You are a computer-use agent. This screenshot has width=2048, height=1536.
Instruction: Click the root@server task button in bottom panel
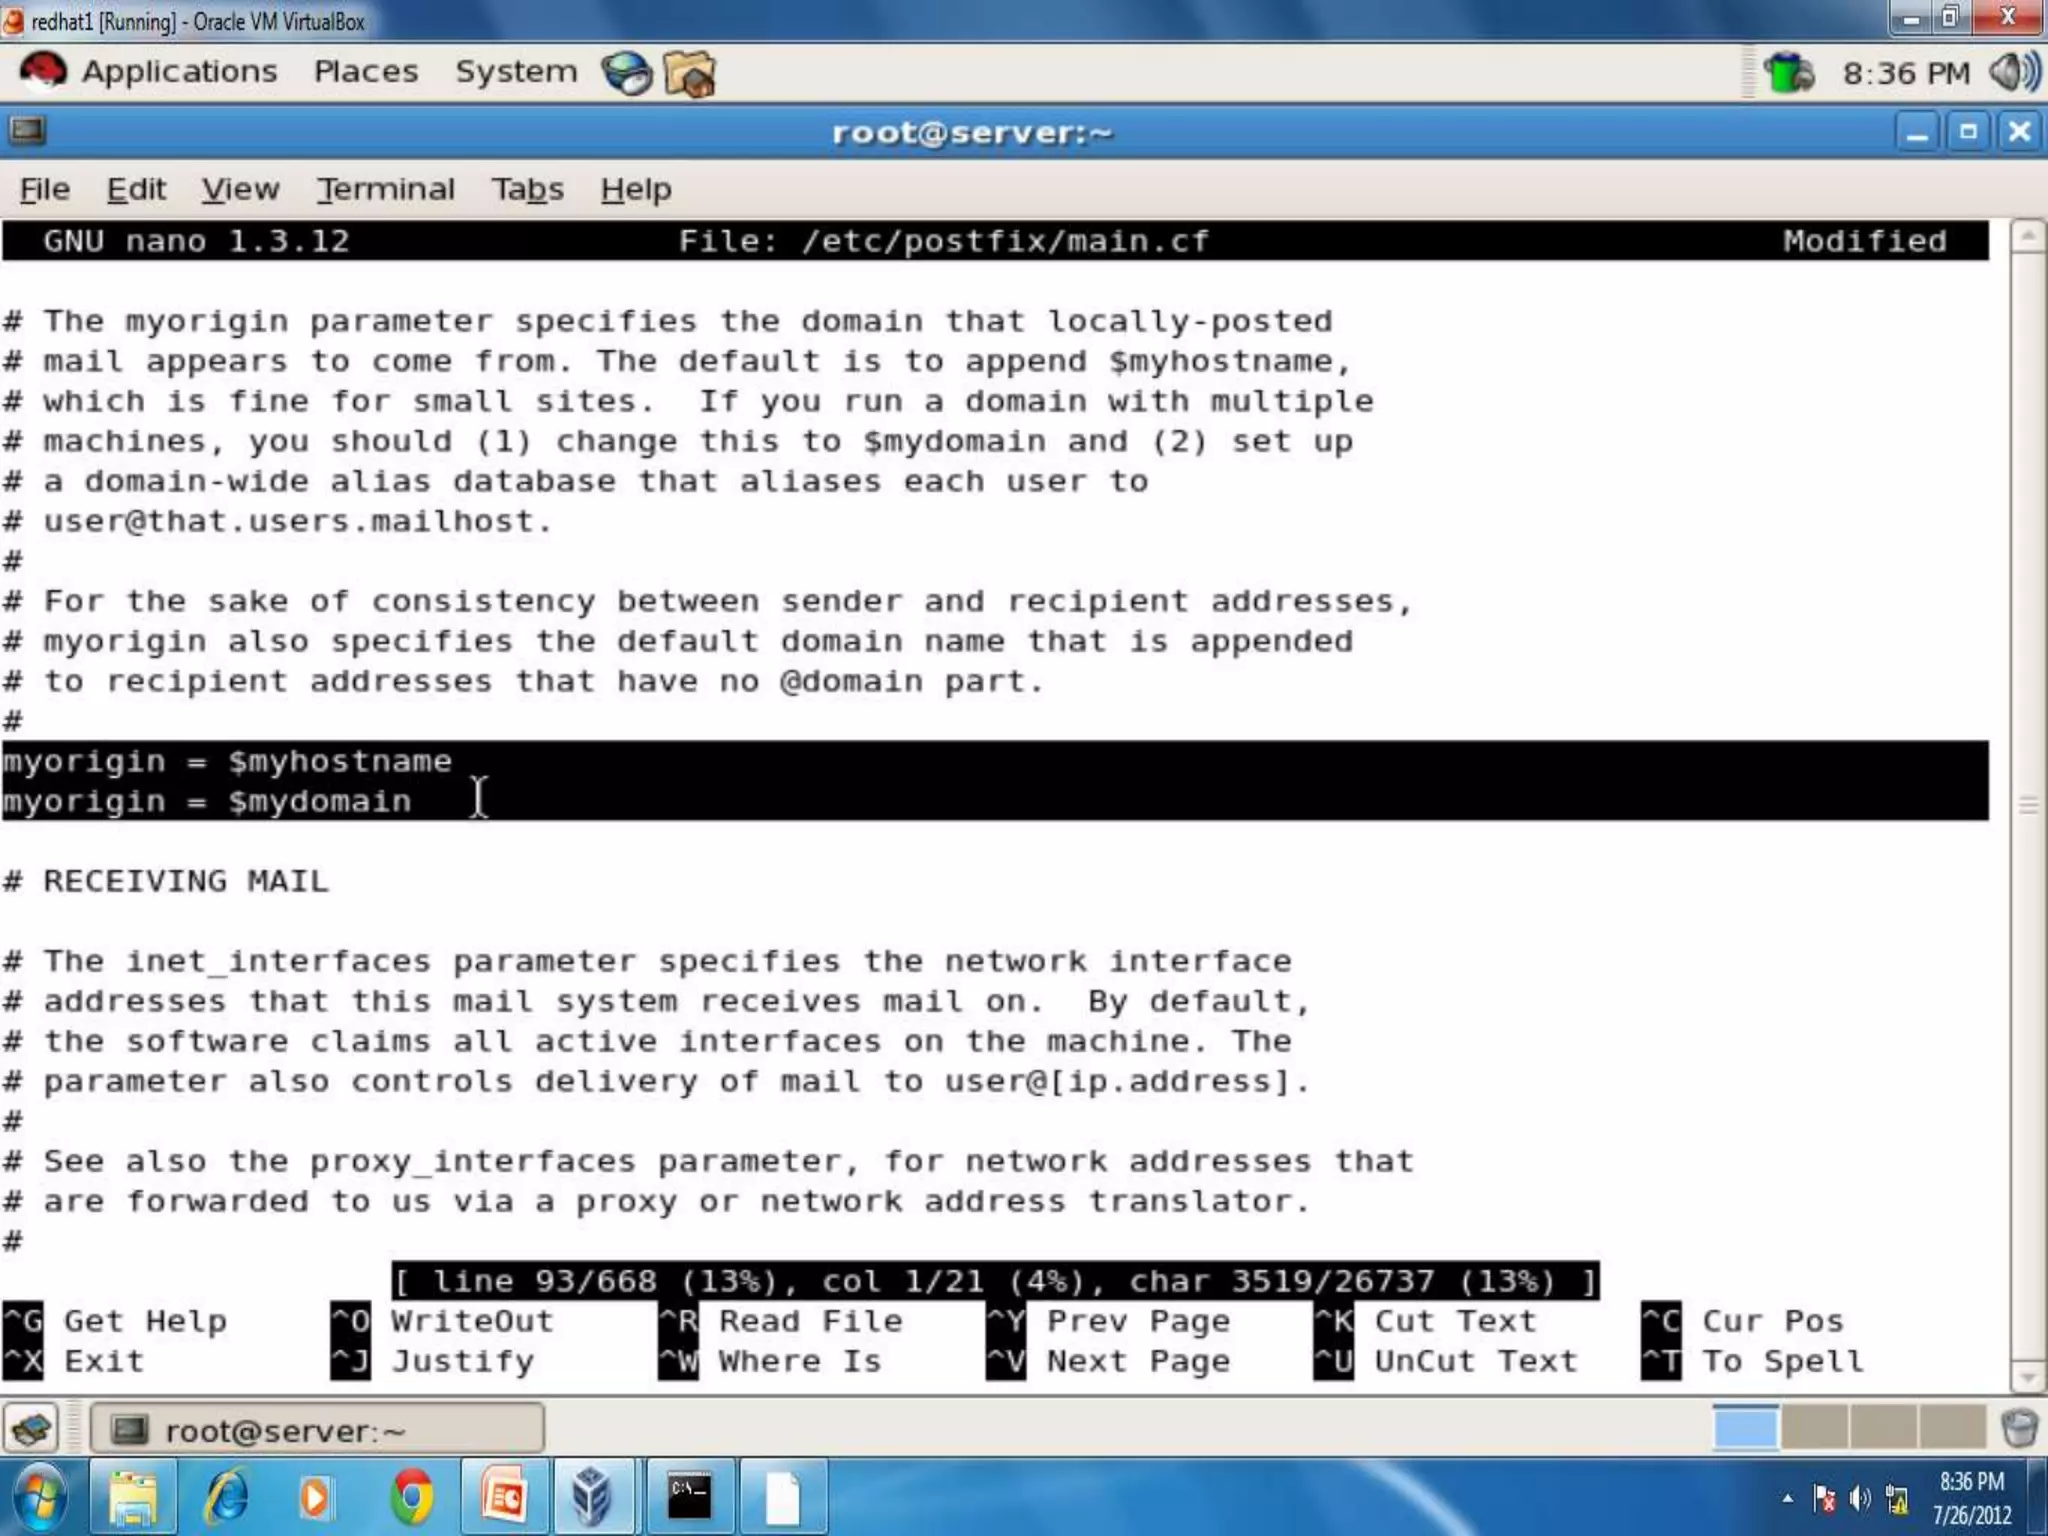[x=318, y=1429]
